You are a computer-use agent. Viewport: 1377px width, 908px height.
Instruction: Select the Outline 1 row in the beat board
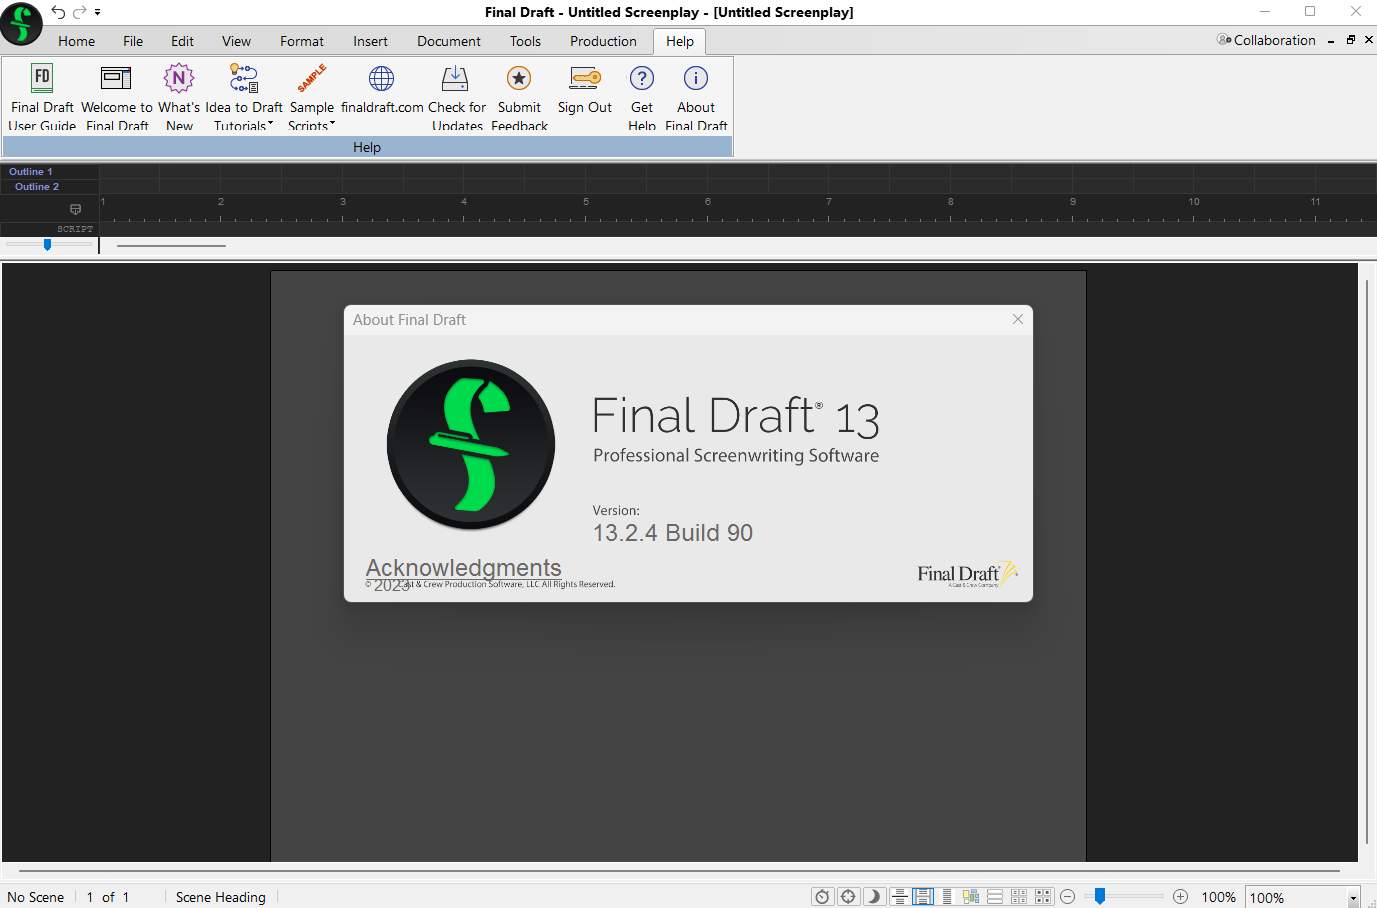pyautogui.click(x=49, y=172)
